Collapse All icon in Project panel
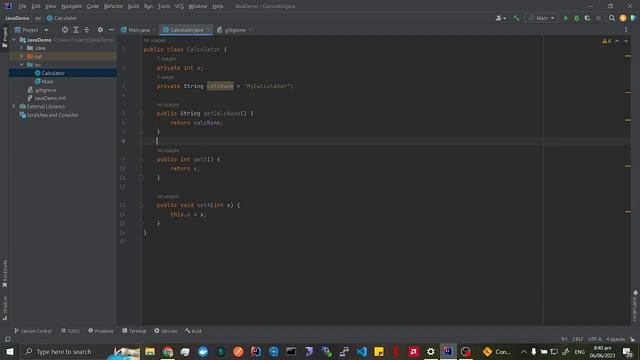 tap(87, 30)
